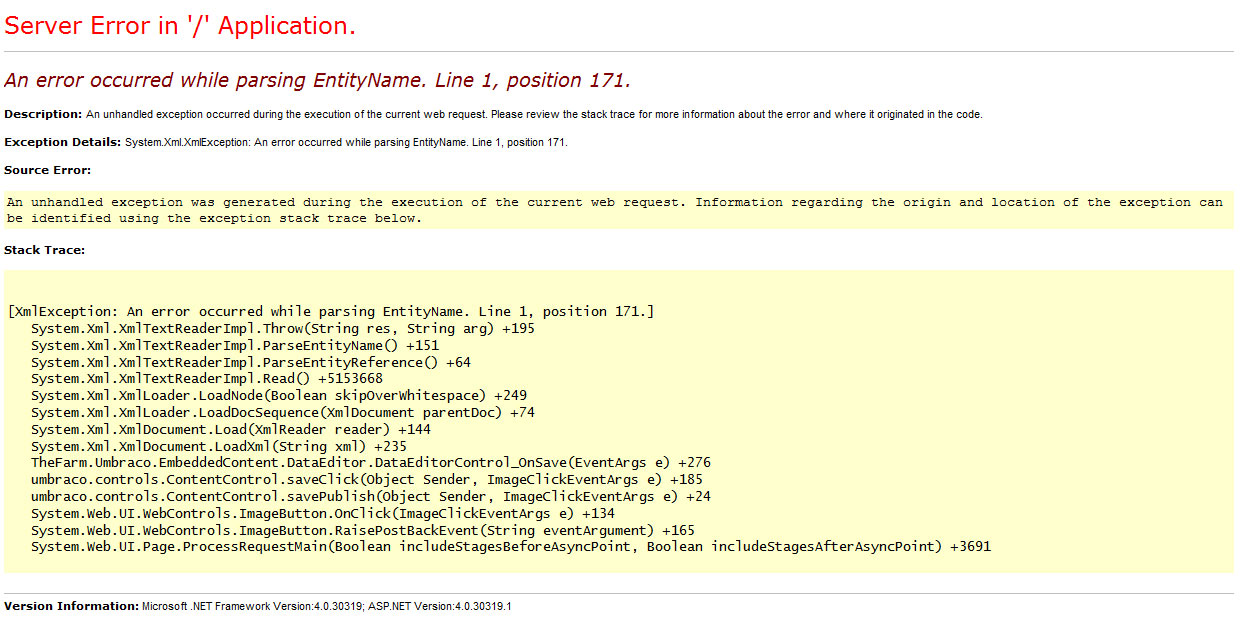
Task: Click the "An unhandled exception was generated" source error text
Action: 615,210
